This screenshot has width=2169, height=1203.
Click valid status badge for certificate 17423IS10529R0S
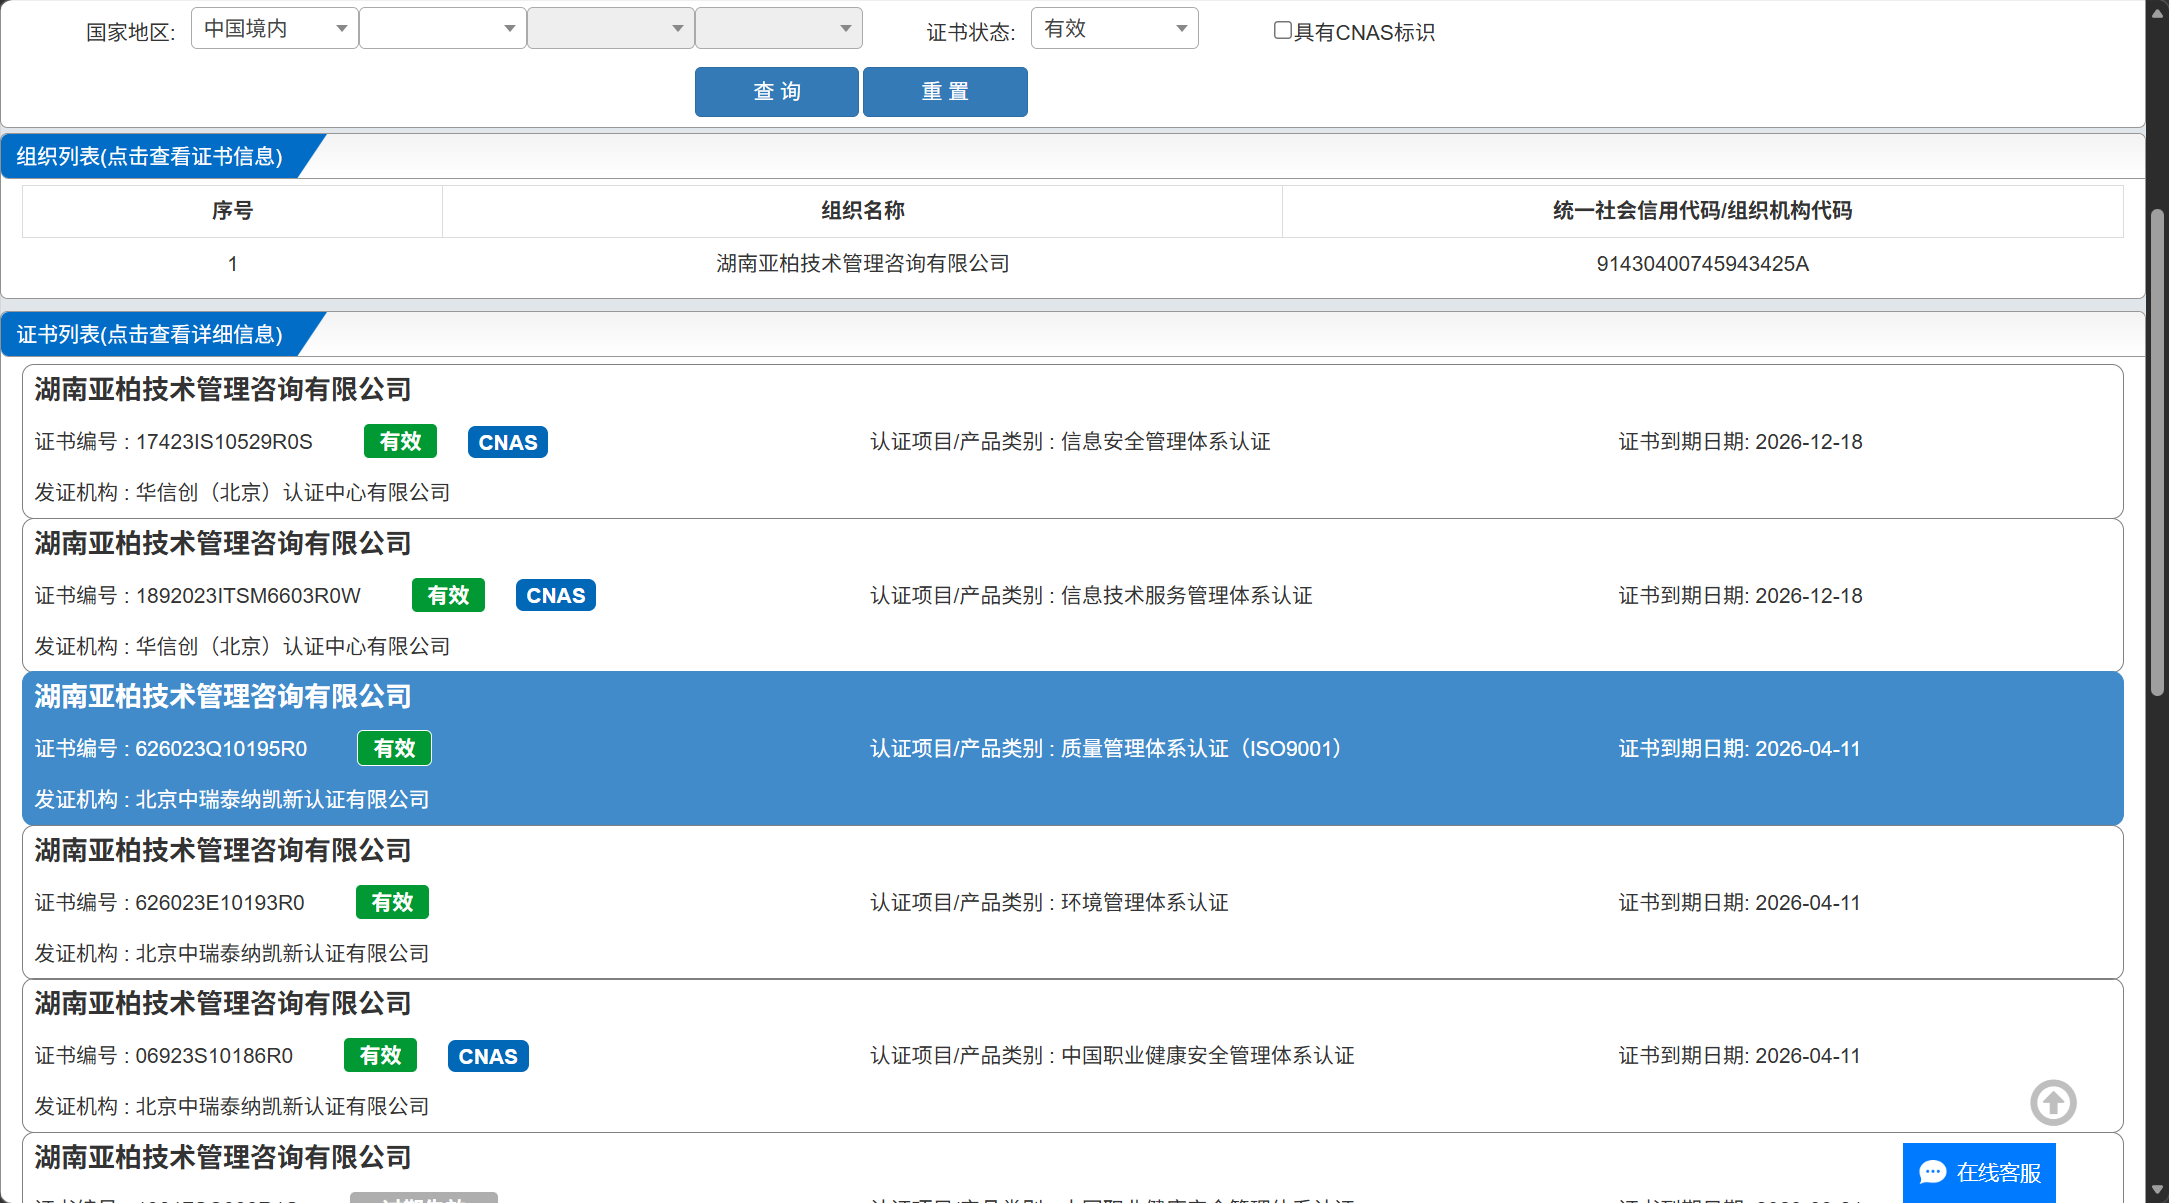(400, 442)
